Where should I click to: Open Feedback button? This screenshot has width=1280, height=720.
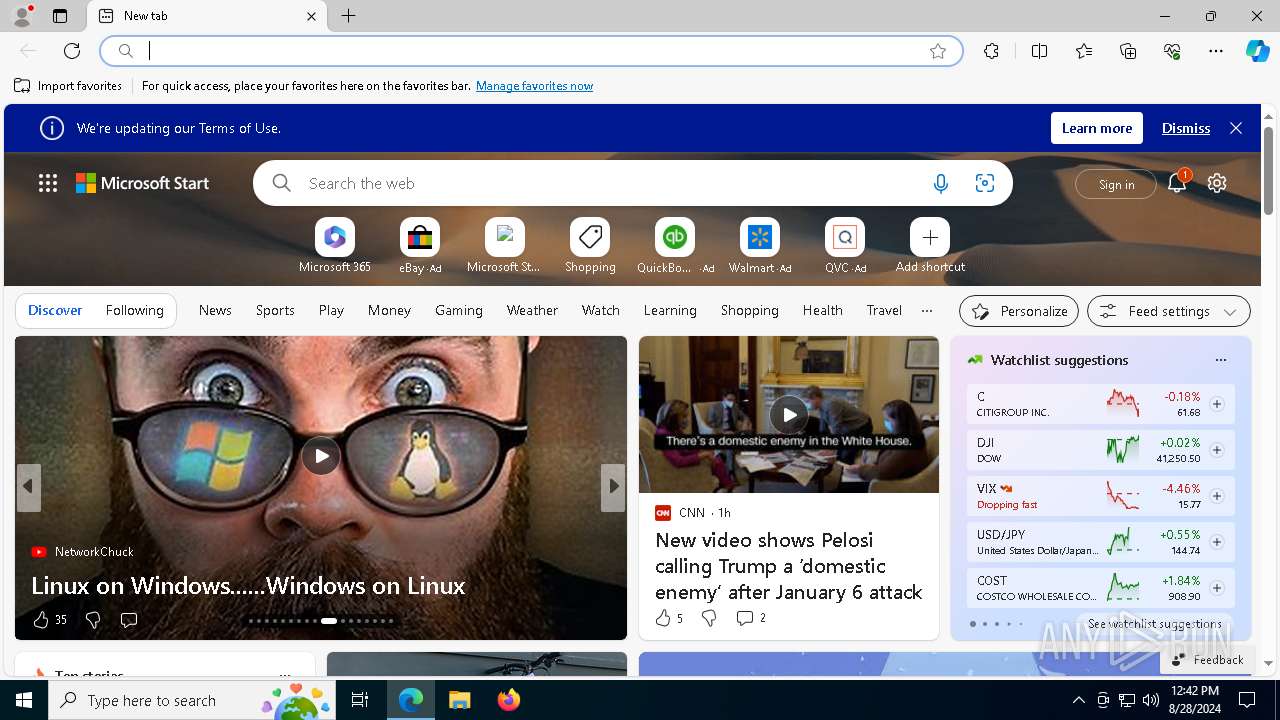pyautogui.click(x=1207, y=659)
